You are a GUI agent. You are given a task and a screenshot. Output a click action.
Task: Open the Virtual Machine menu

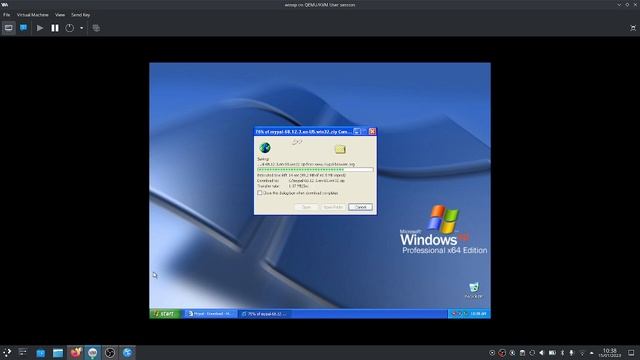(33, 15)
